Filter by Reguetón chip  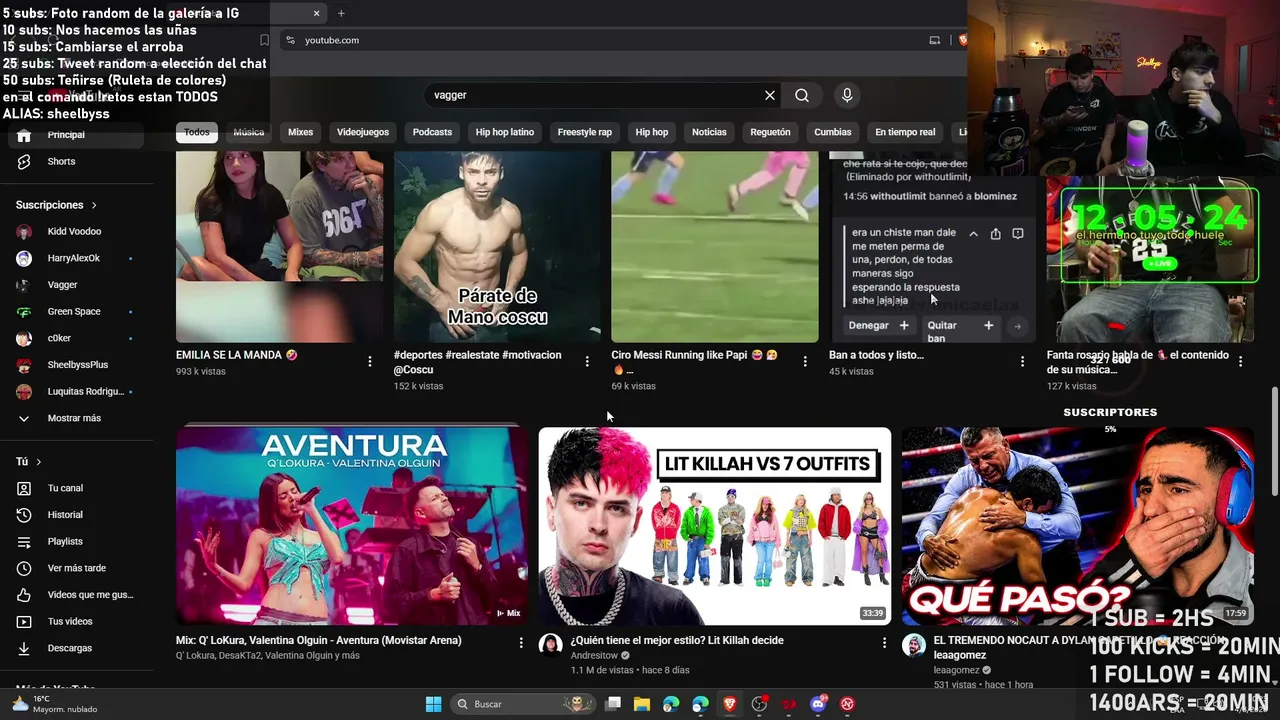[770, 132]
